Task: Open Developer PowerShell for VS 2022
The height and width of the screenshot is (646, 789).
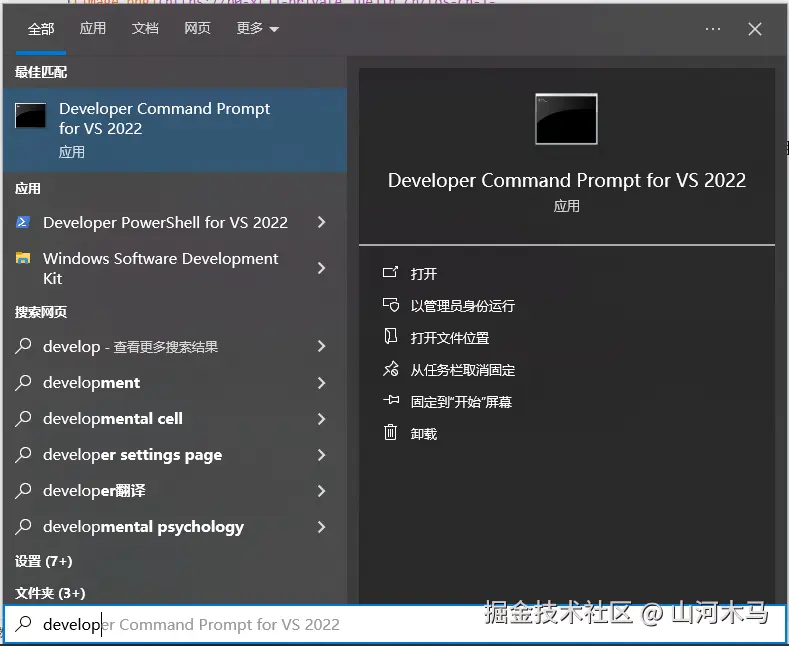Action: pos(165,222)
